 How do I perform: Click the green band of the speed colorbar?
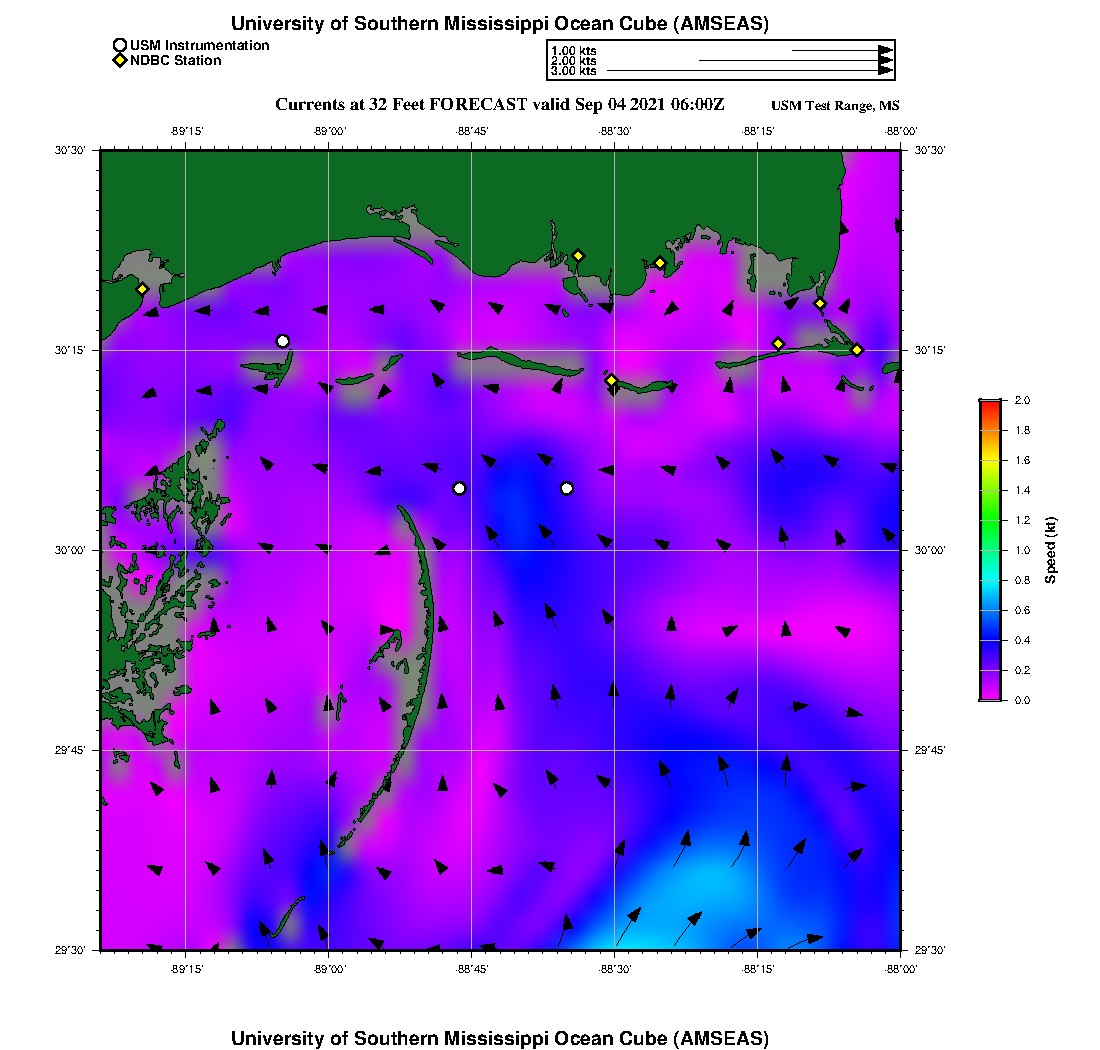tap(990, 520)
